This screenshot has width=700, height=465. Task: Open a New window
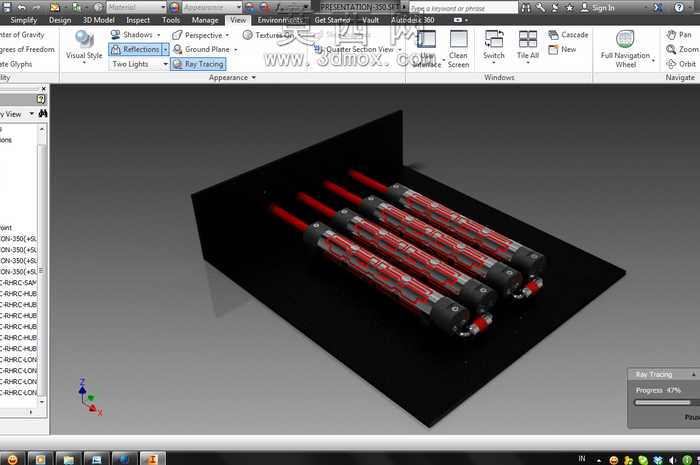tap(562, 49)
